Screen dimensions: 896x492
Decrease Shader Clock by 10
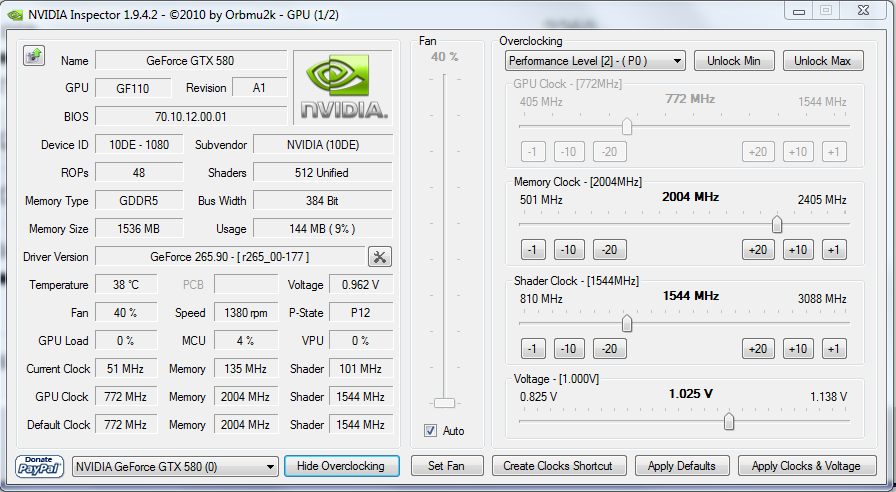tap(569, 349)
